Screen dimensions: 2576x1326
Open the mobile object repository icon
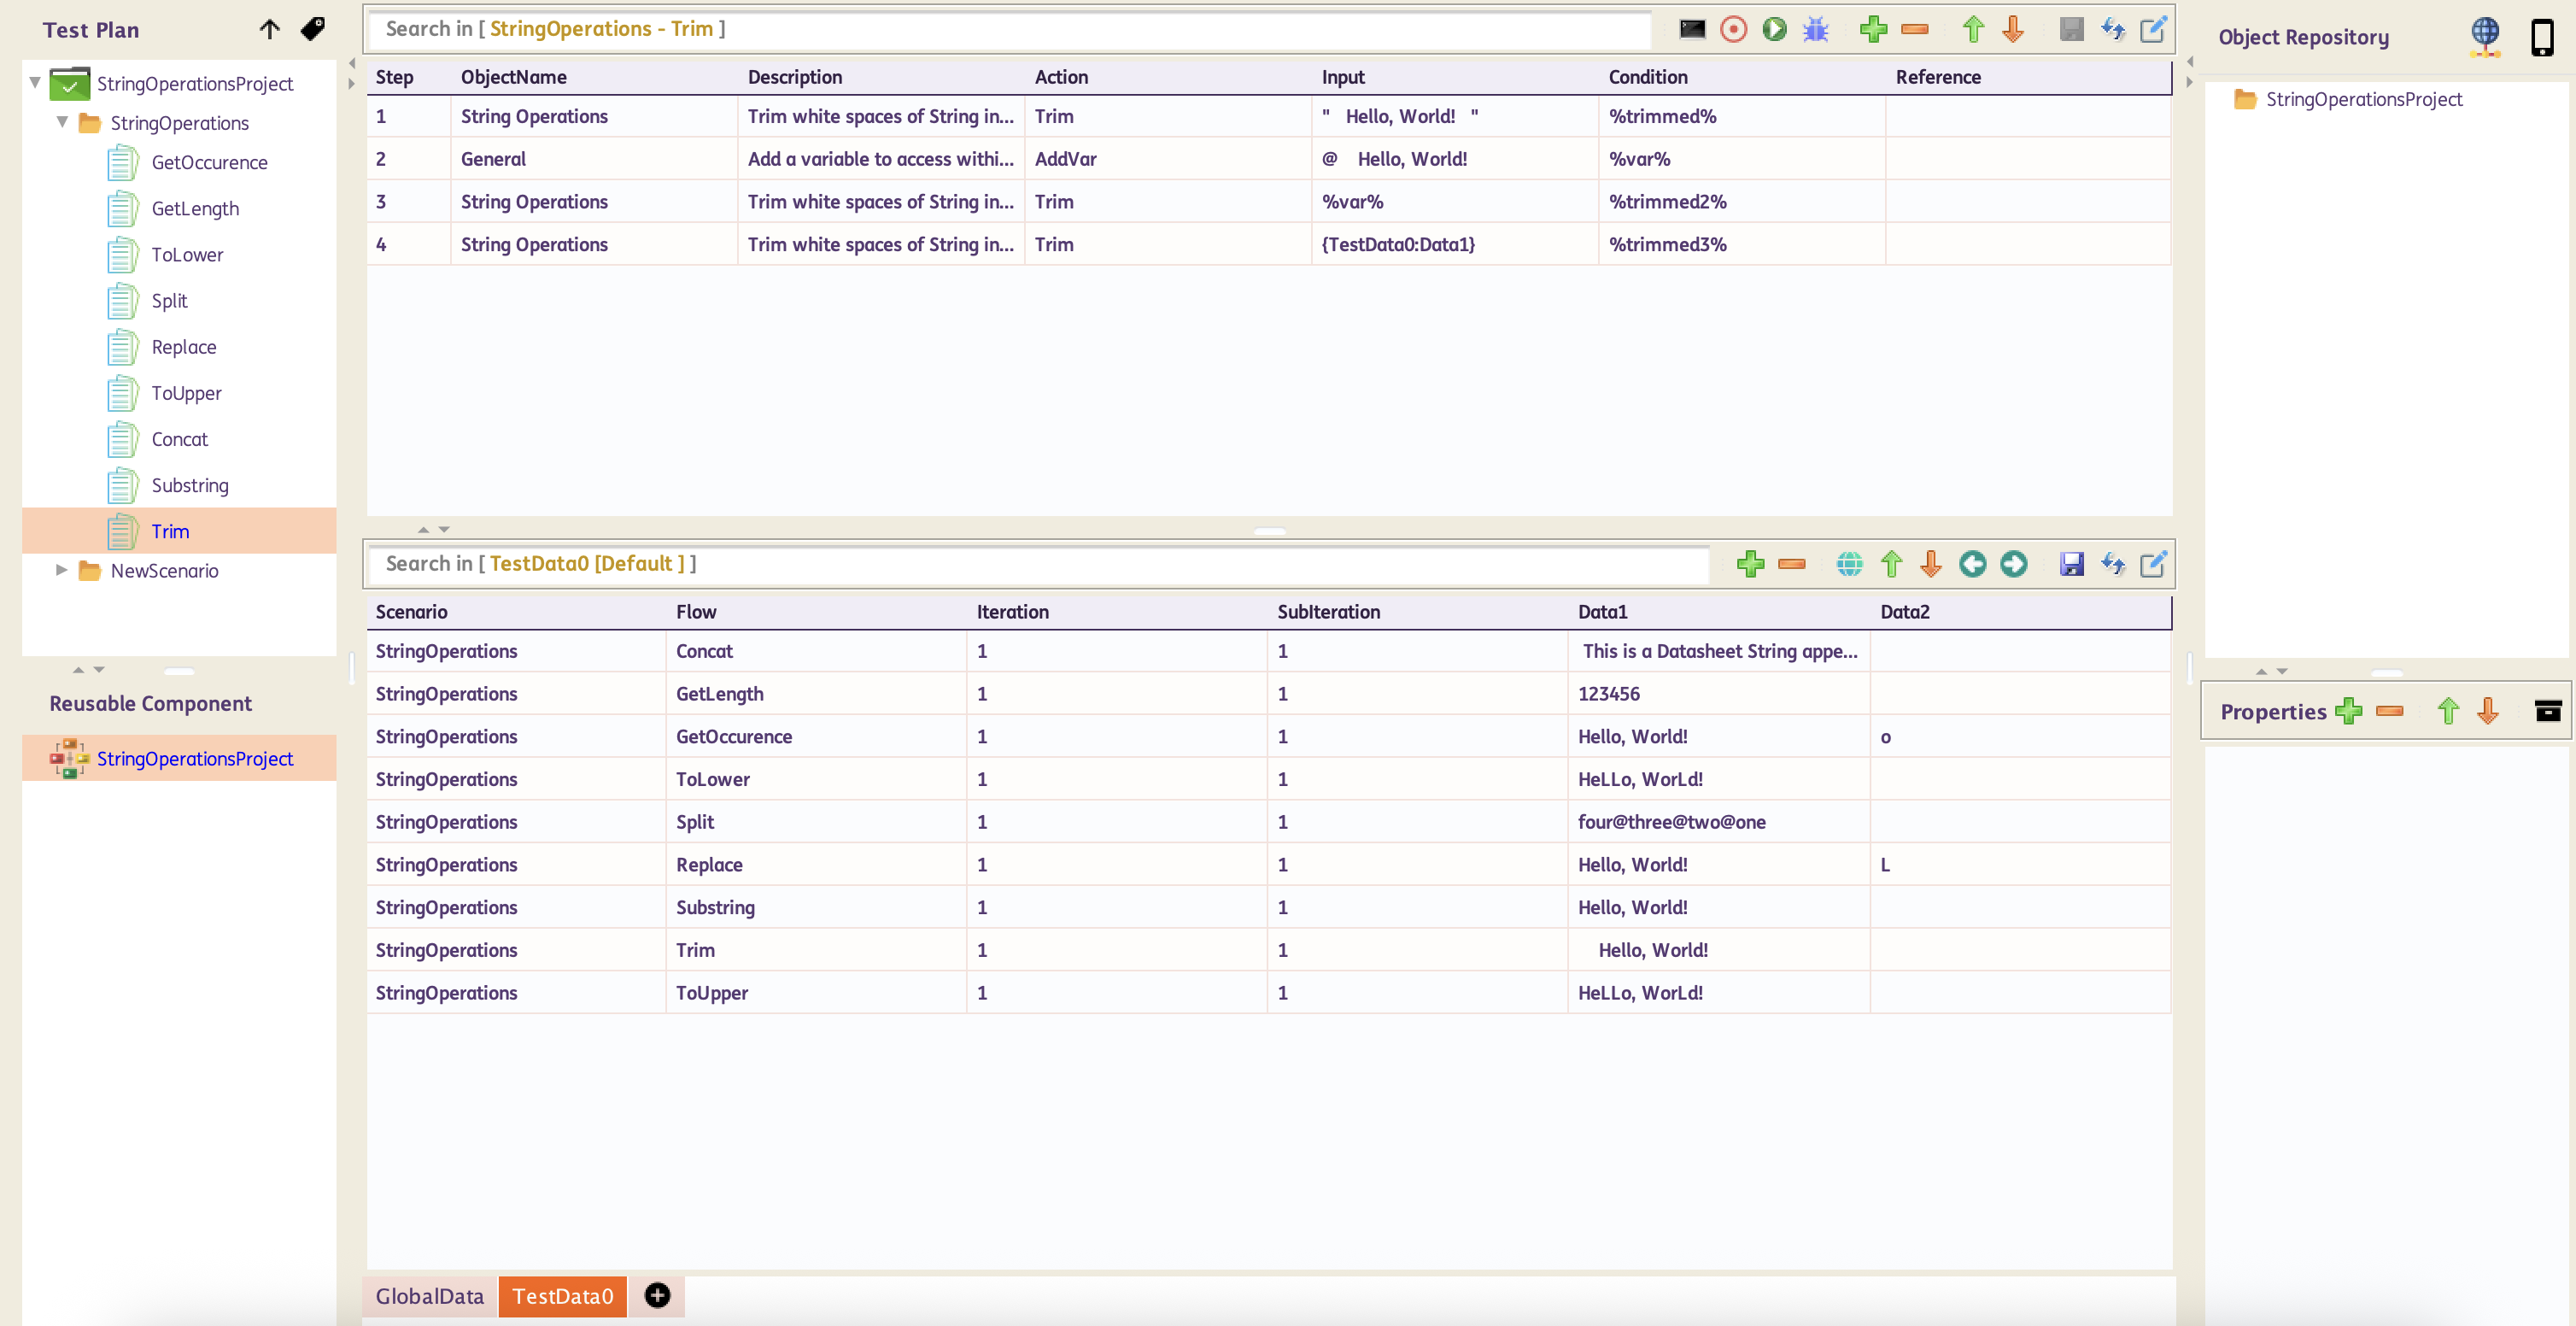point(2541,37)
